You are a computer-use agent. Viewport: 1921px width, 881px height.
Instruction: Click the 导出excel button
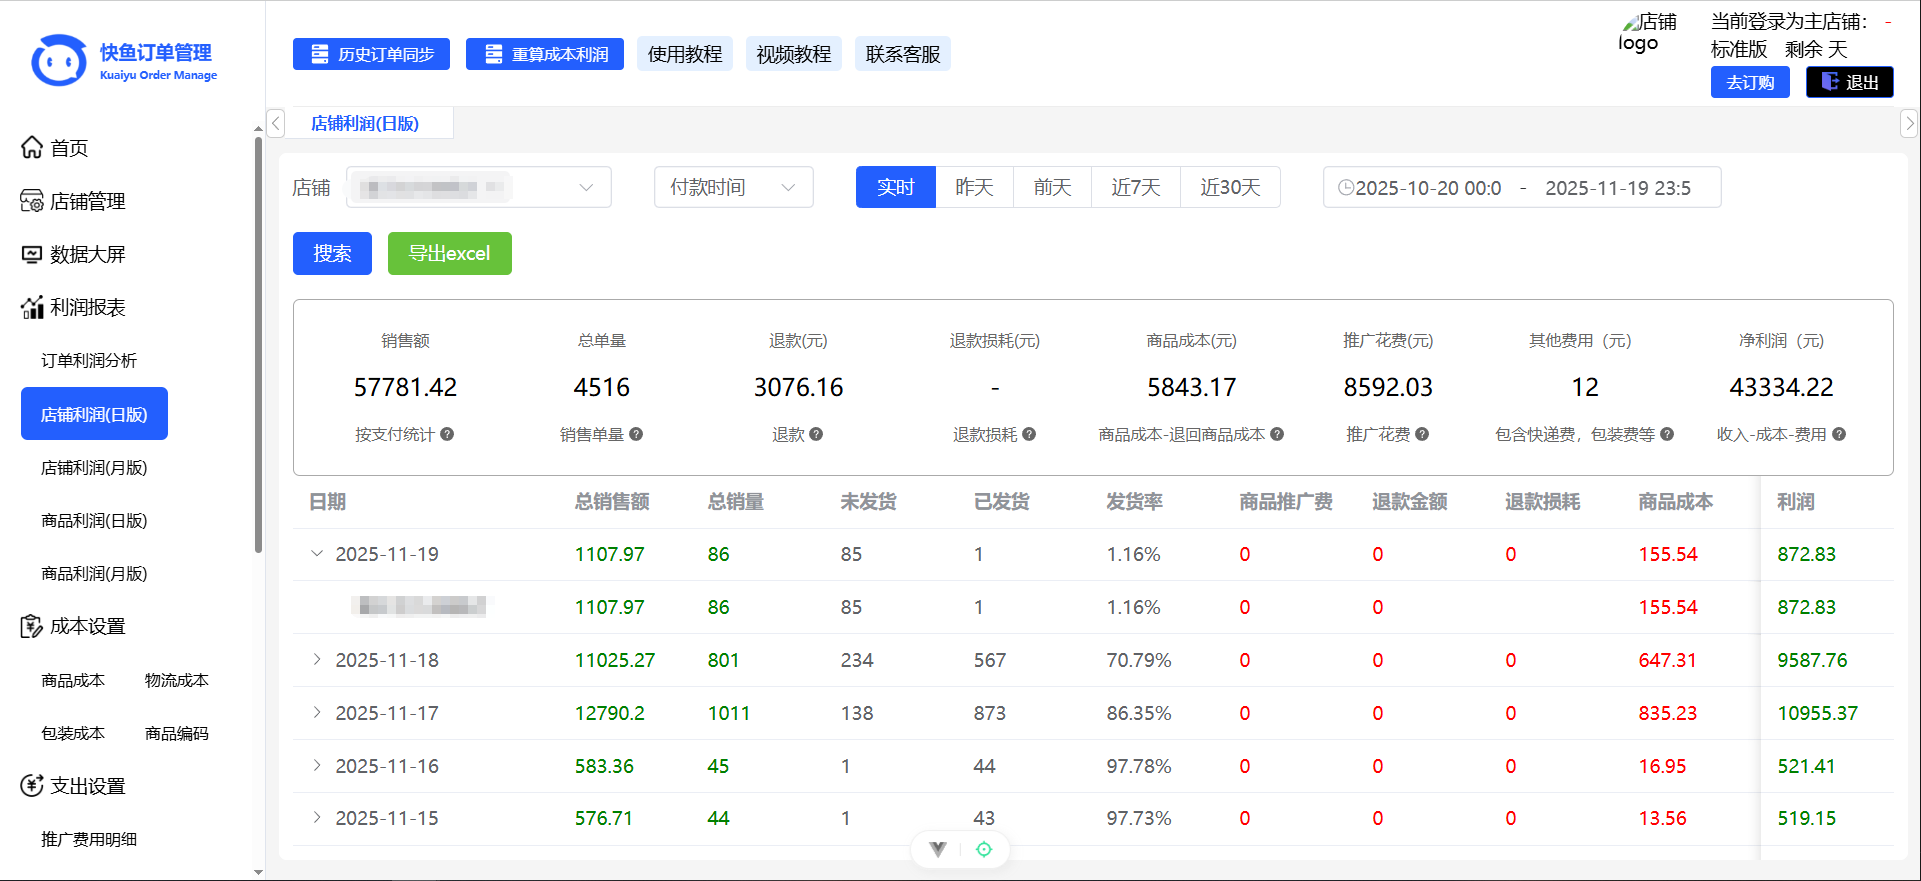point(449,253)
